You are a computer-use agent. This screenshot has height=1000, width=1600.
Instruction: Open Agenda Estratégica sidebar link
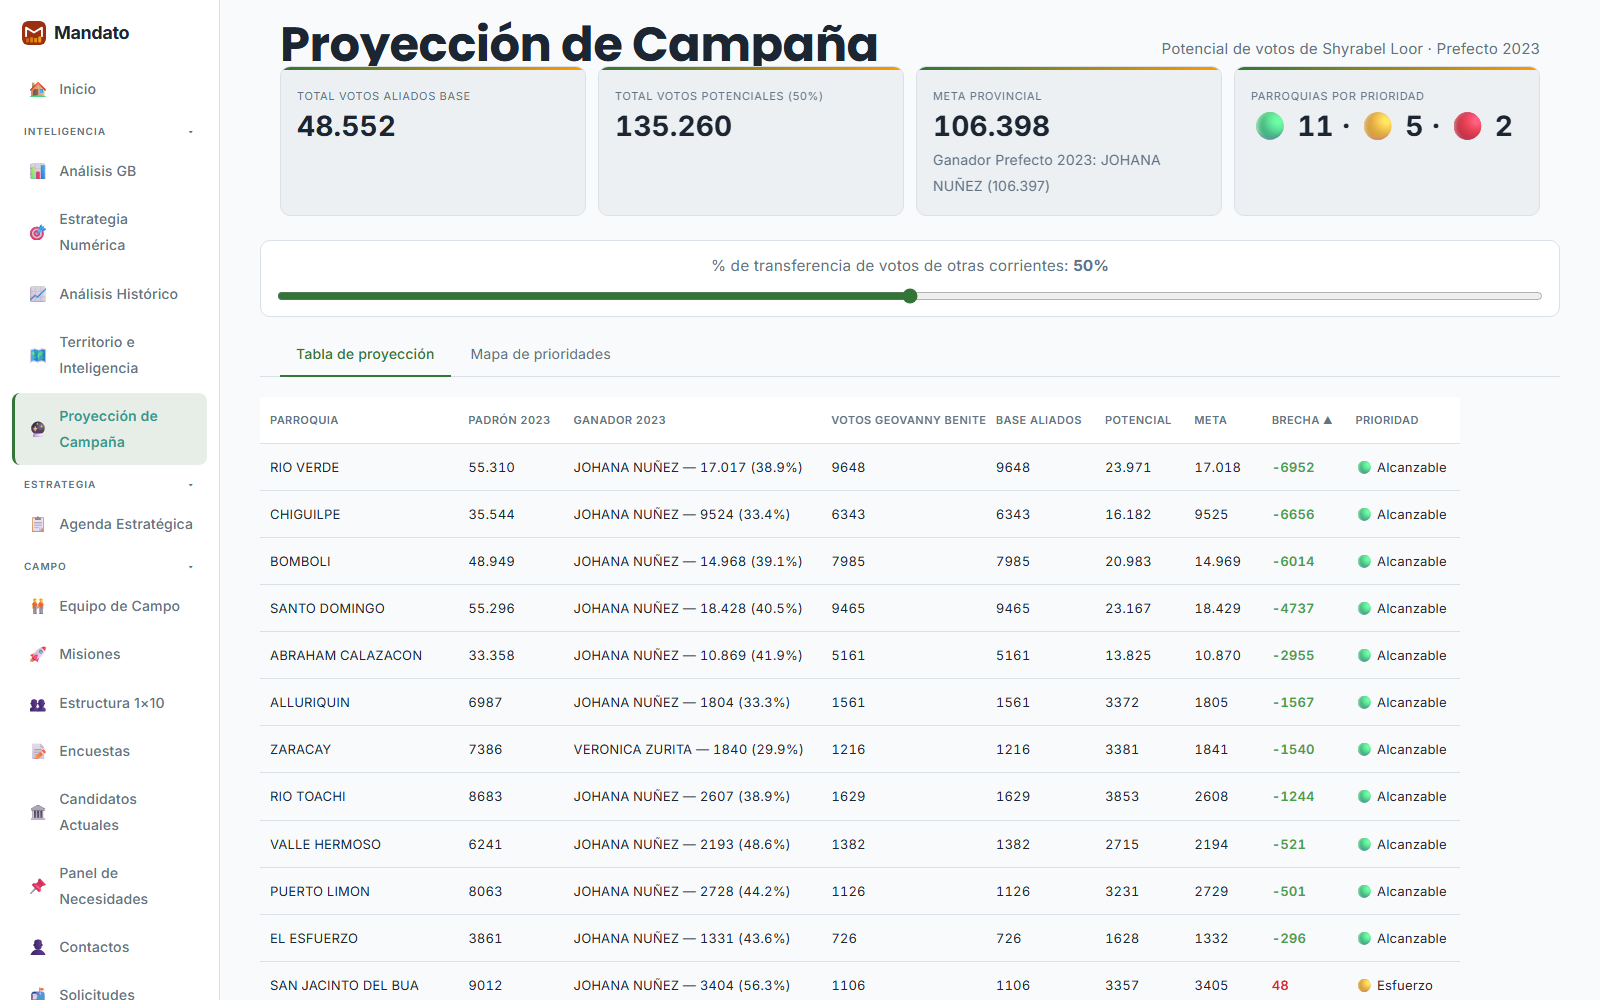pos(110,524)
